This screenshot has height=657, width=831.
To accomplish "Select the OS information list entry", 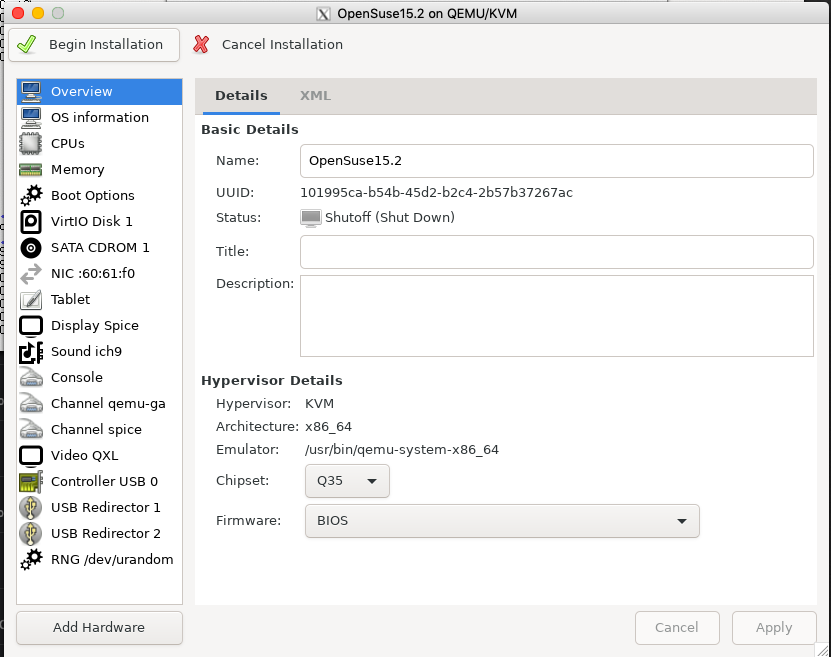I will (100, 118).
